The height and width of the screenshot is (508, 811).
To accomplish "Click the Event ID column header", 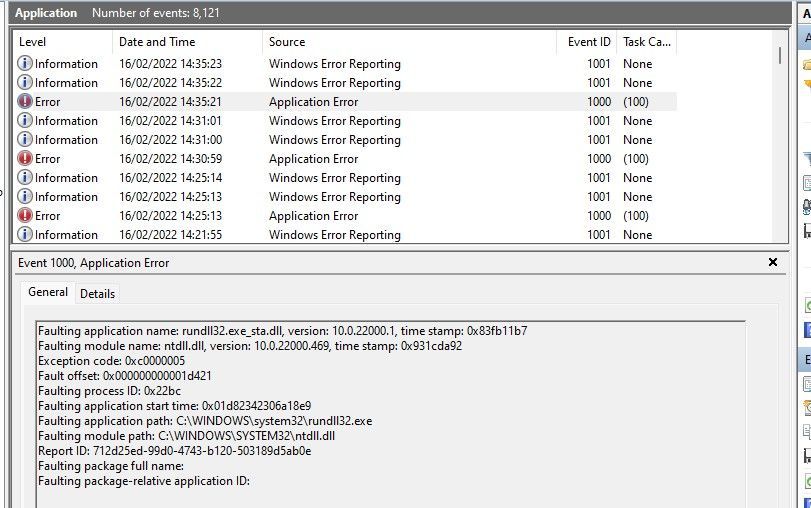I will (586, 42).
